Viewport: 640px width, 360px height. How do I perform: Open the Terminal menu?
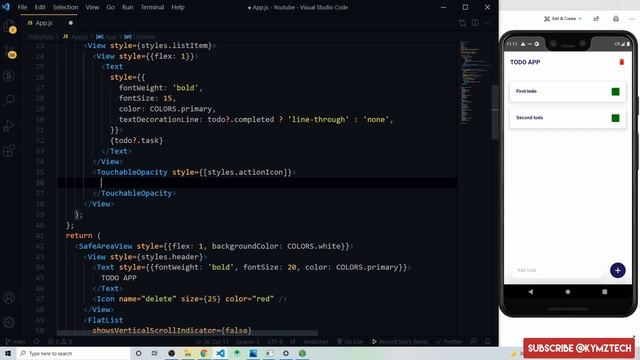click(x=152, y=7)
